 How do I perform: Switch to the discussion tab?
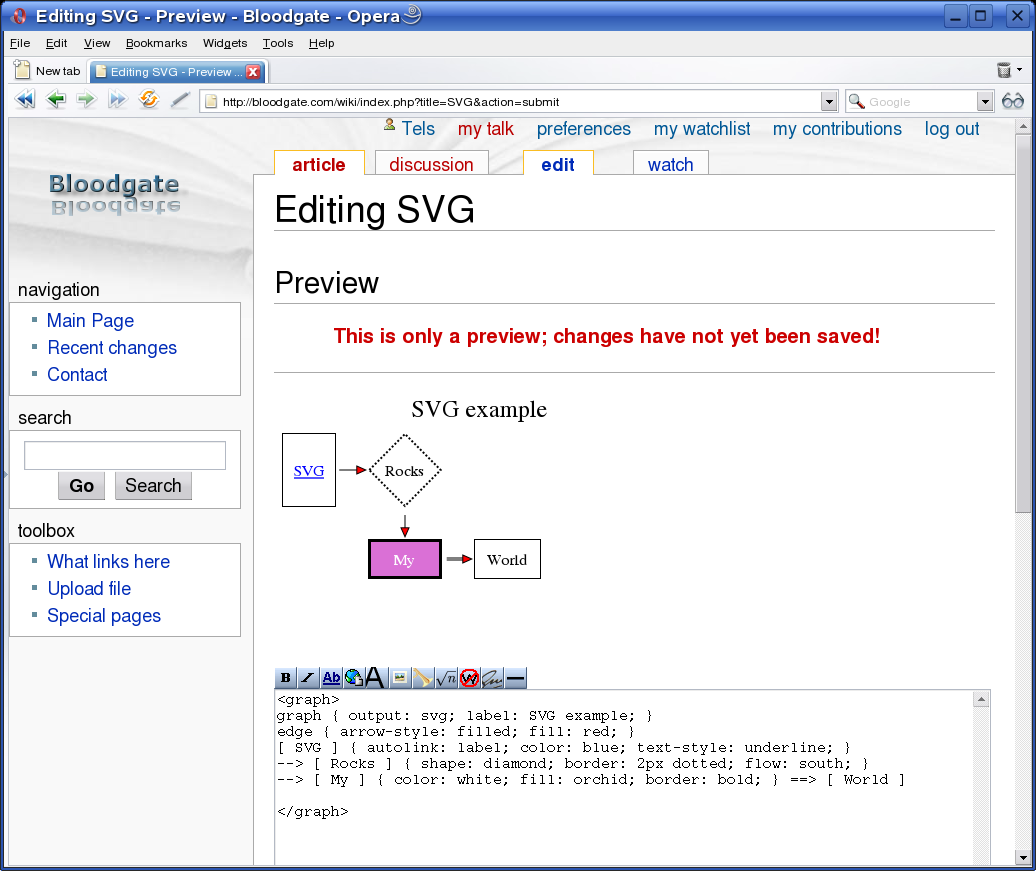(x=431, y=165)
